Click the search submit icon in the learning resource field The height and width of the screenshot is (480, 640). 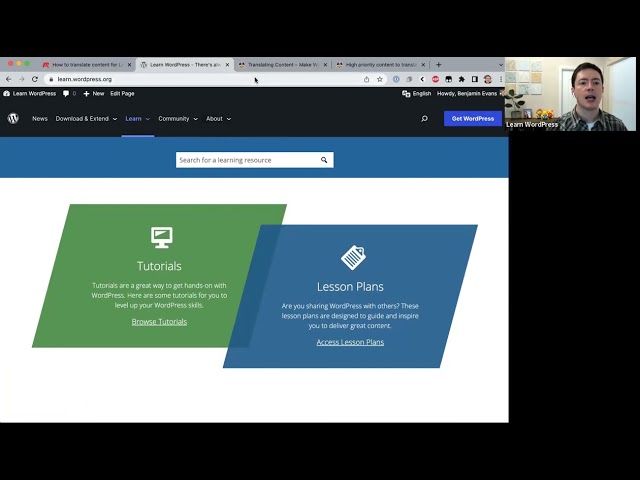324,160
